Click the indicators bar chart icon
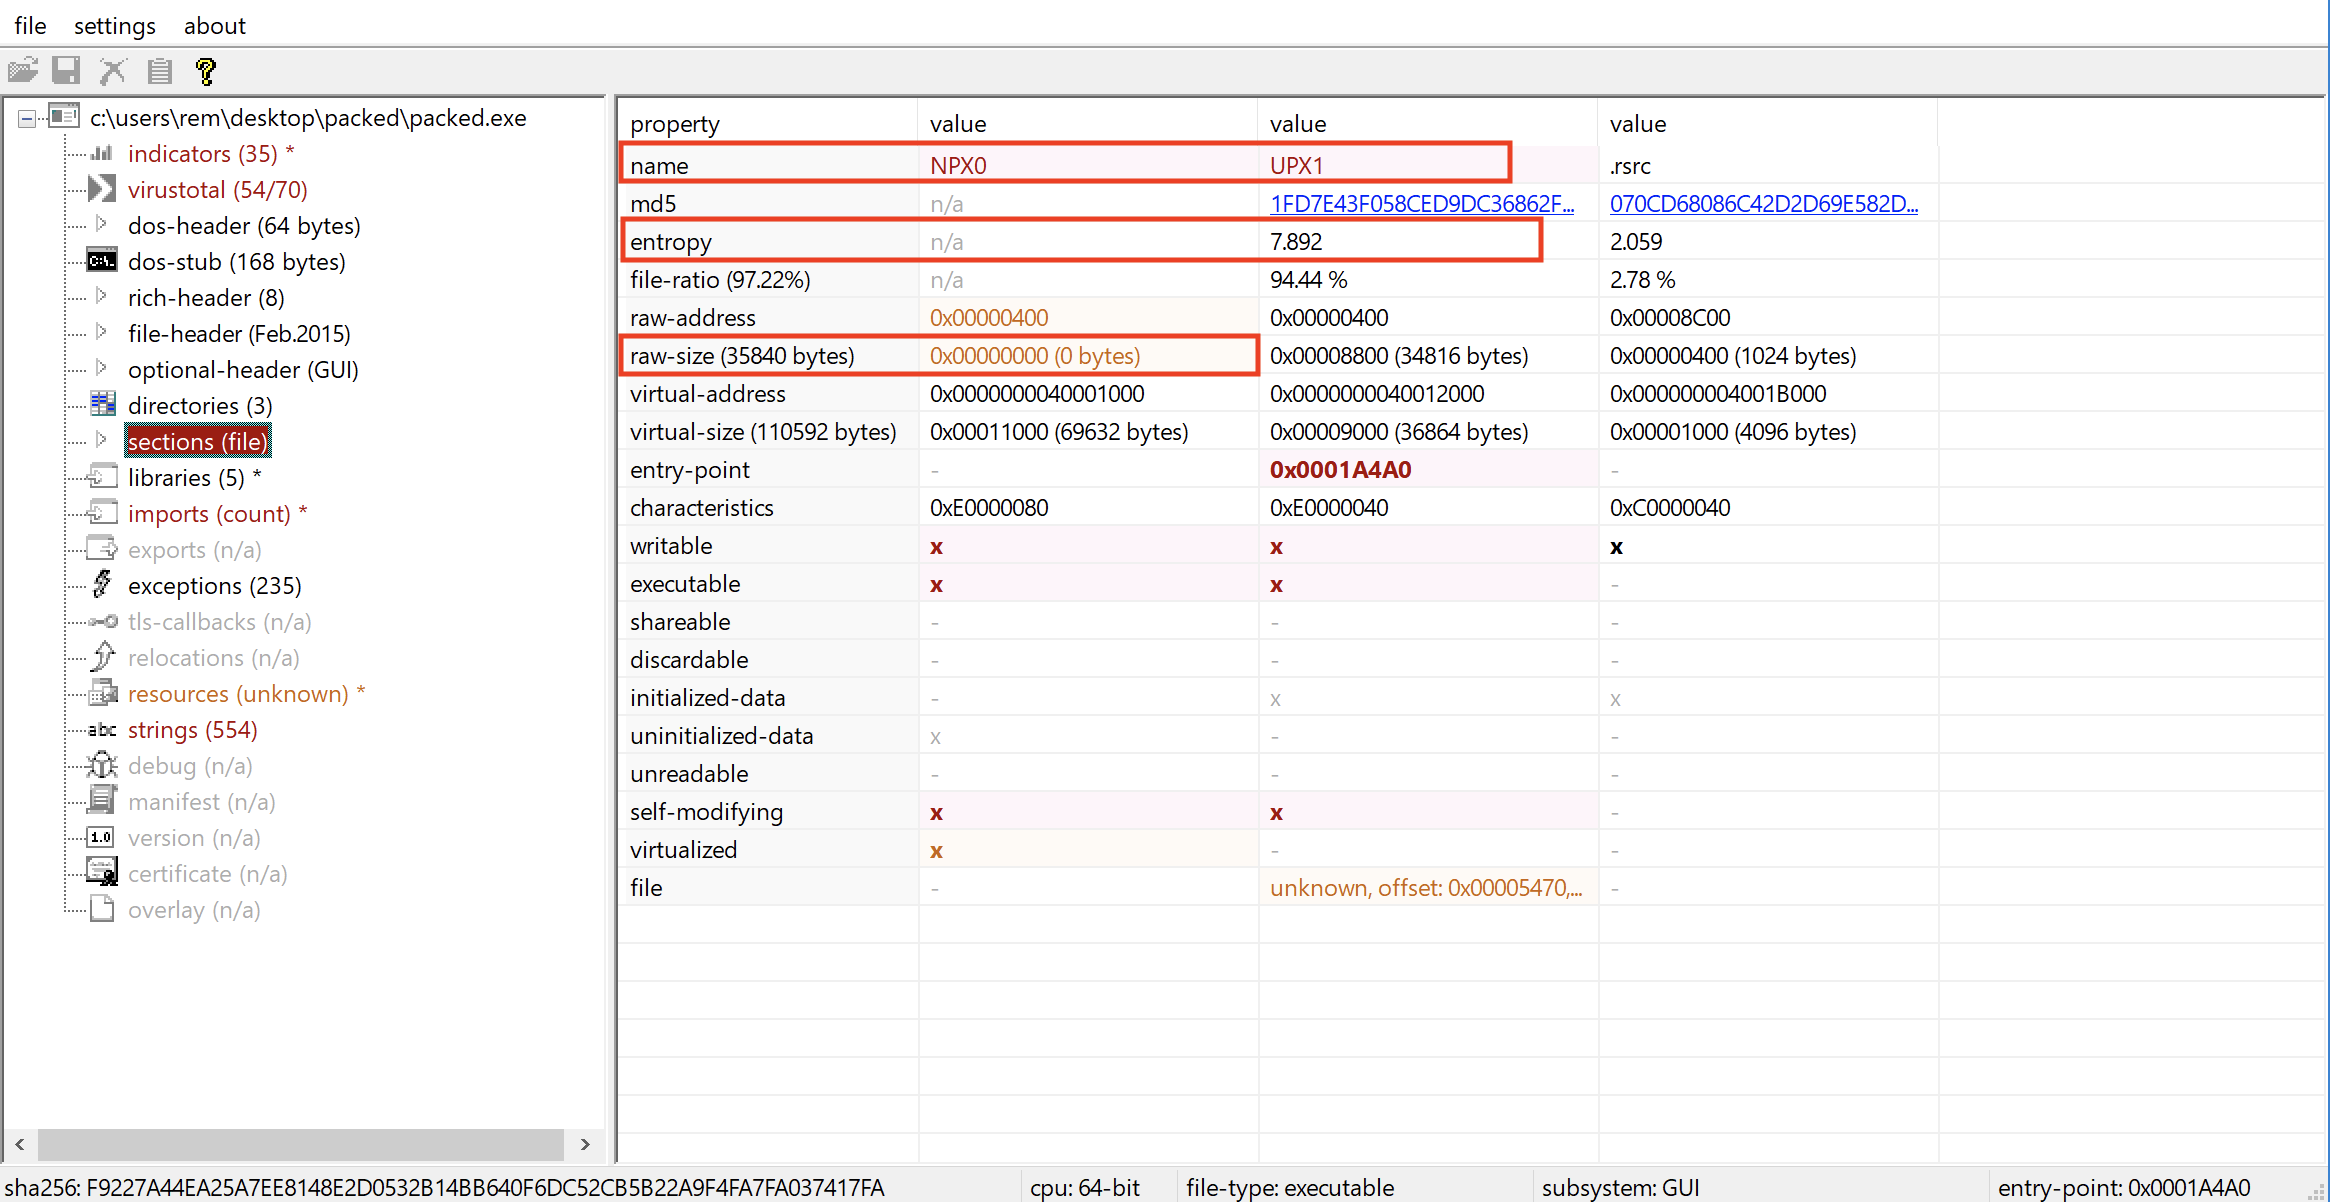This screenshot has width=2330, height=1202. coord(101,153)
